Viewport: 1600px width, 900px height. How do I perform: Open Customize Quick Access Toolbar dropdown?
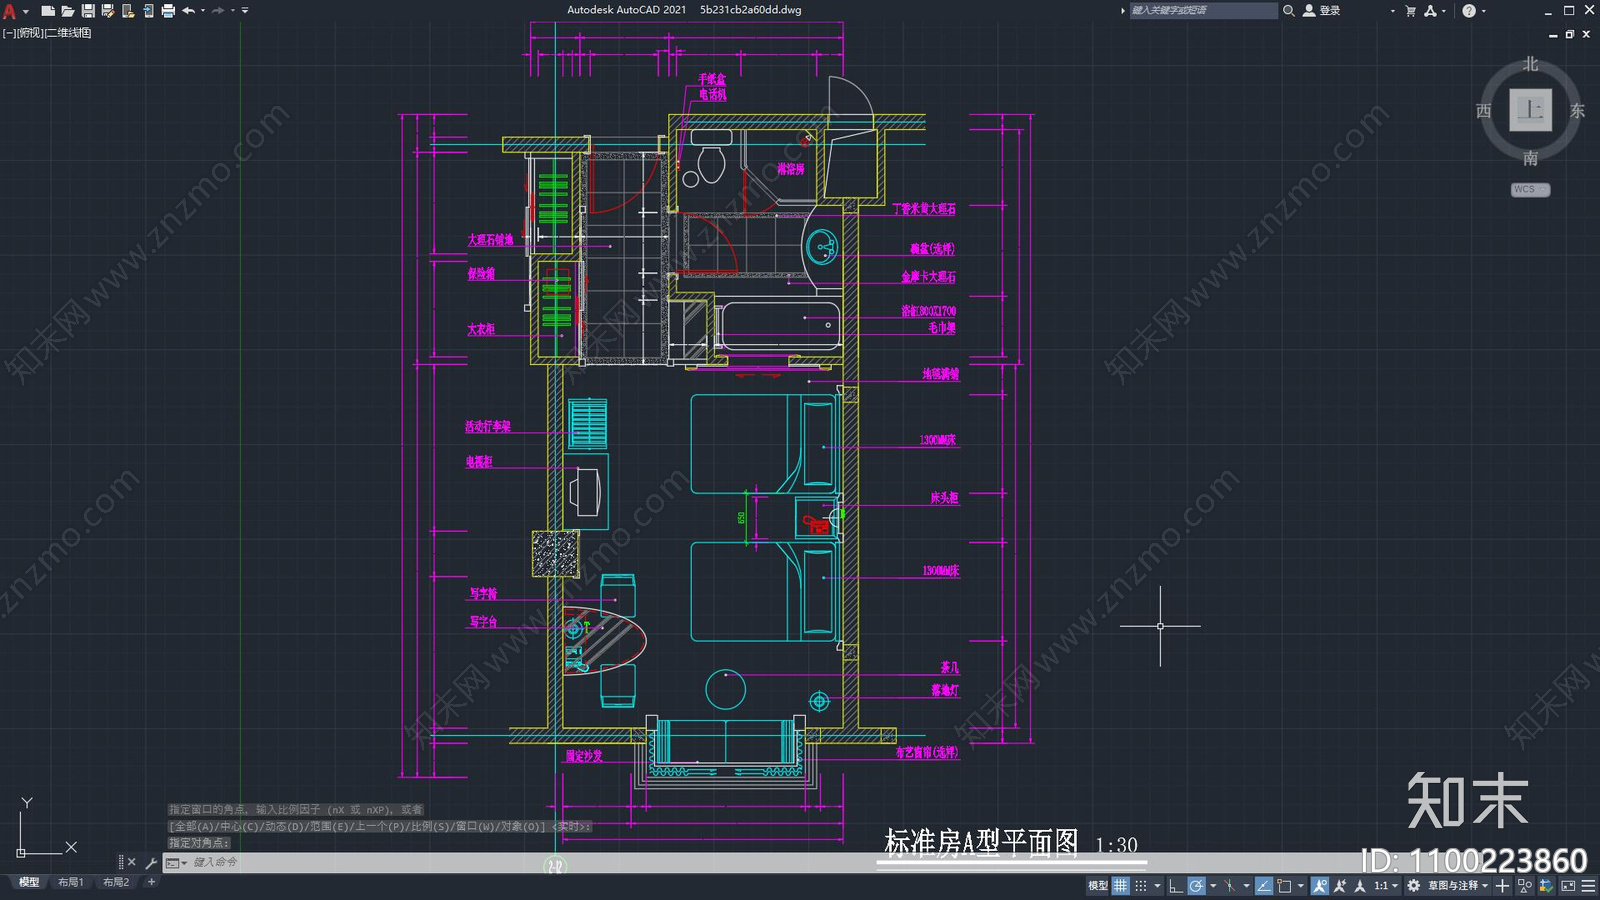[245, 11]
